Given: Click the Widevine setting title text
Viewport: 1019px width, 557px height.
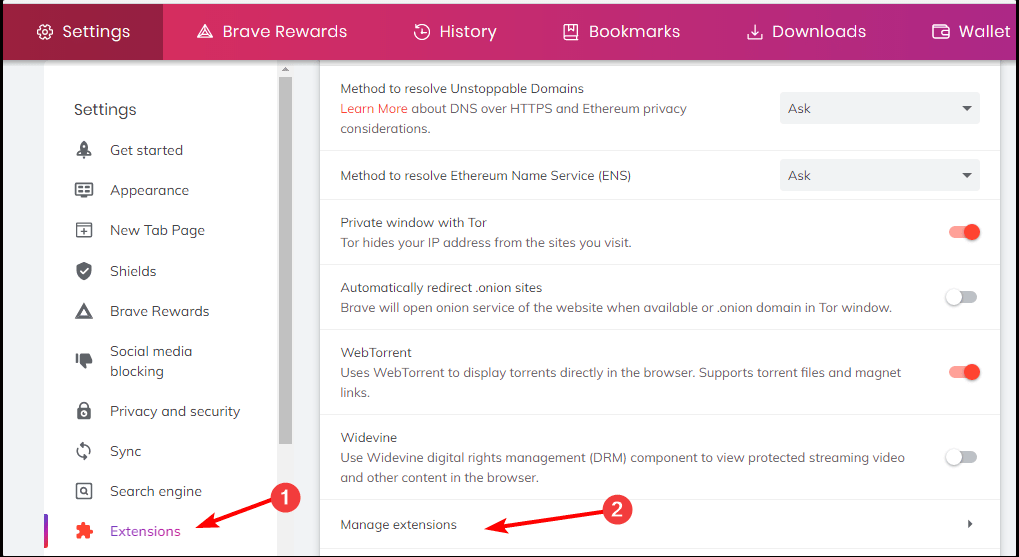Looking at the screenshot, I should coord(368,437).
